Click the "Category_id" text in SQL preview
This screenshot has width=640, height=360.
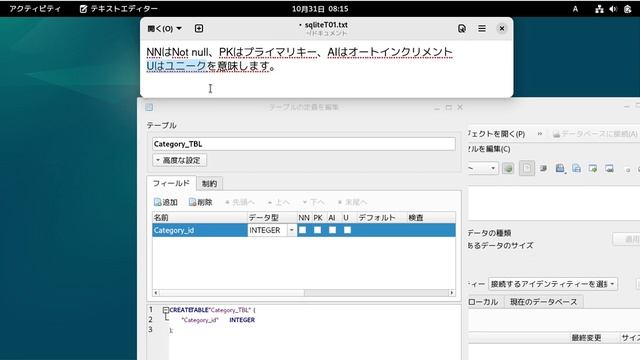200,320
